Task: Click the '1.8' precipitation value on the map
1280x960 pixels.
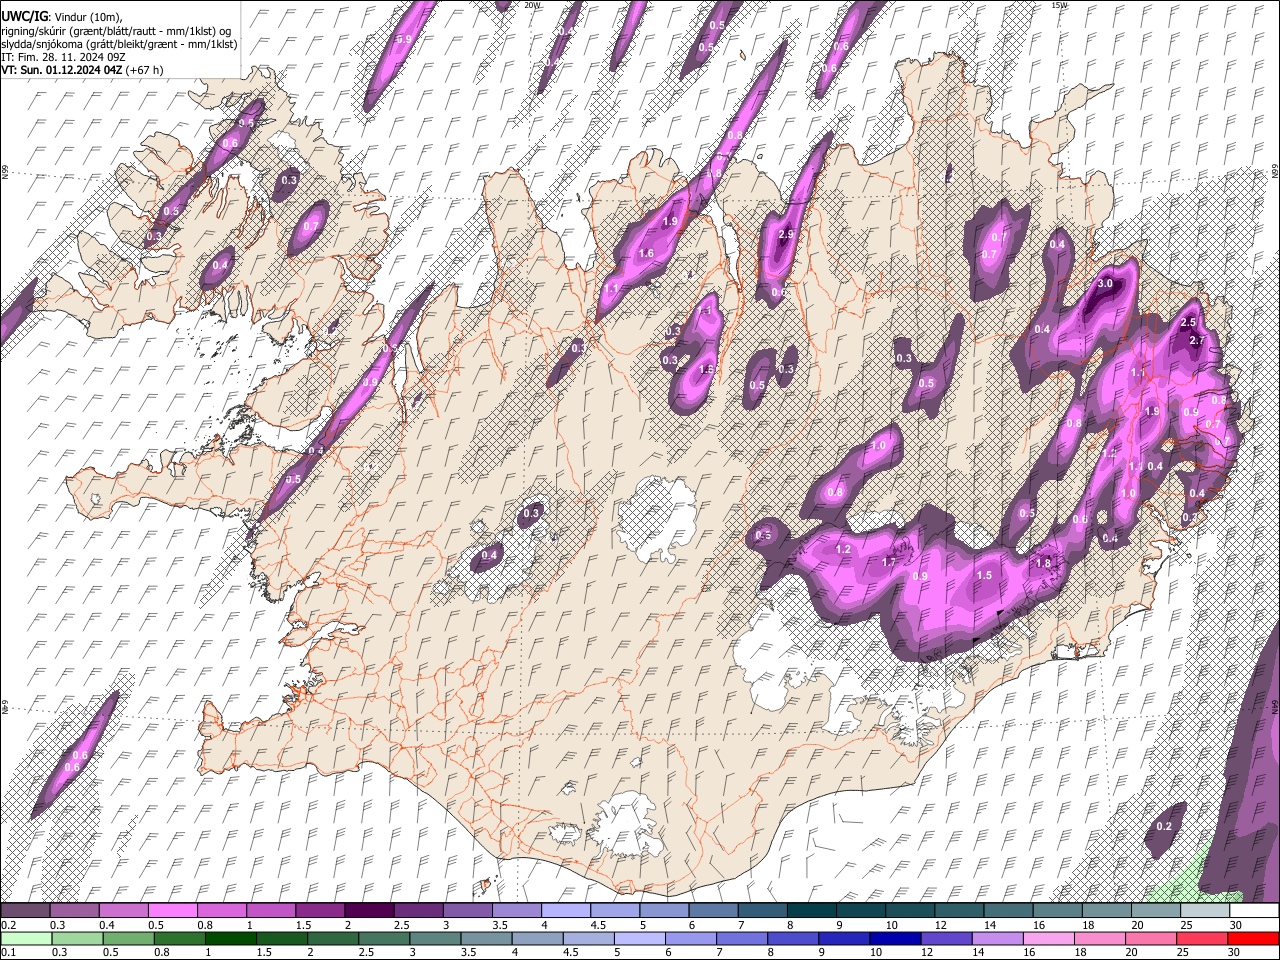Action: [x=1043, y=563]
